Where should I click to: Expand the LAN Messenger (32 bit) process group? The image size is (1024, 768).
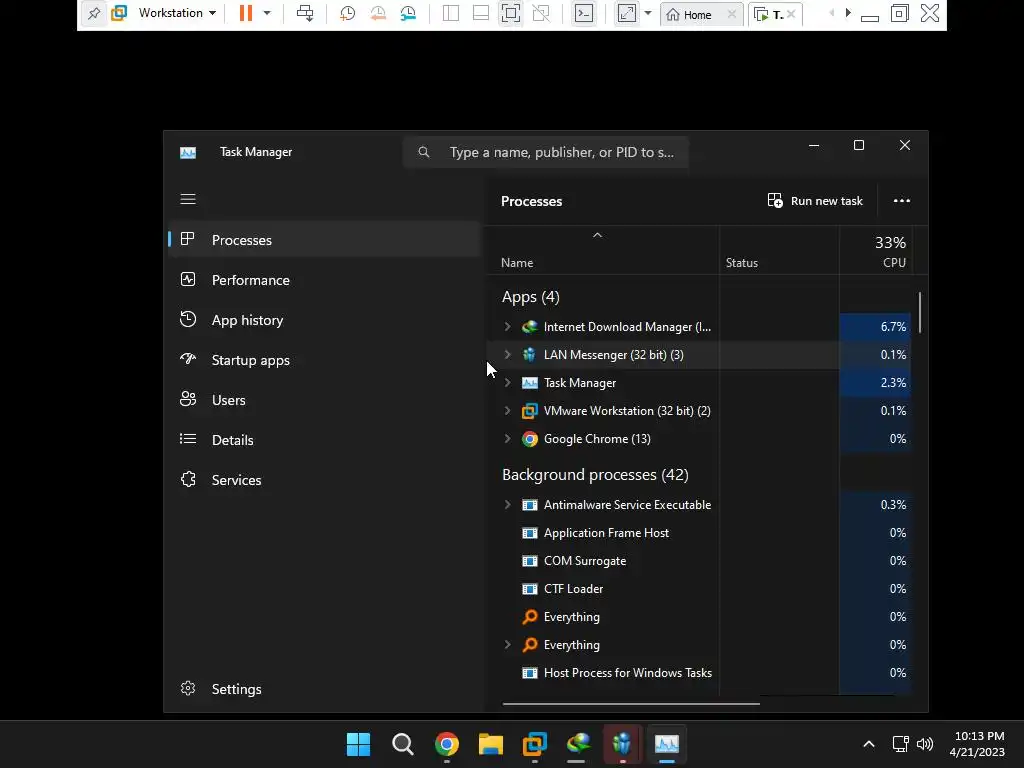pyautogui.click(x=507, y=355)
